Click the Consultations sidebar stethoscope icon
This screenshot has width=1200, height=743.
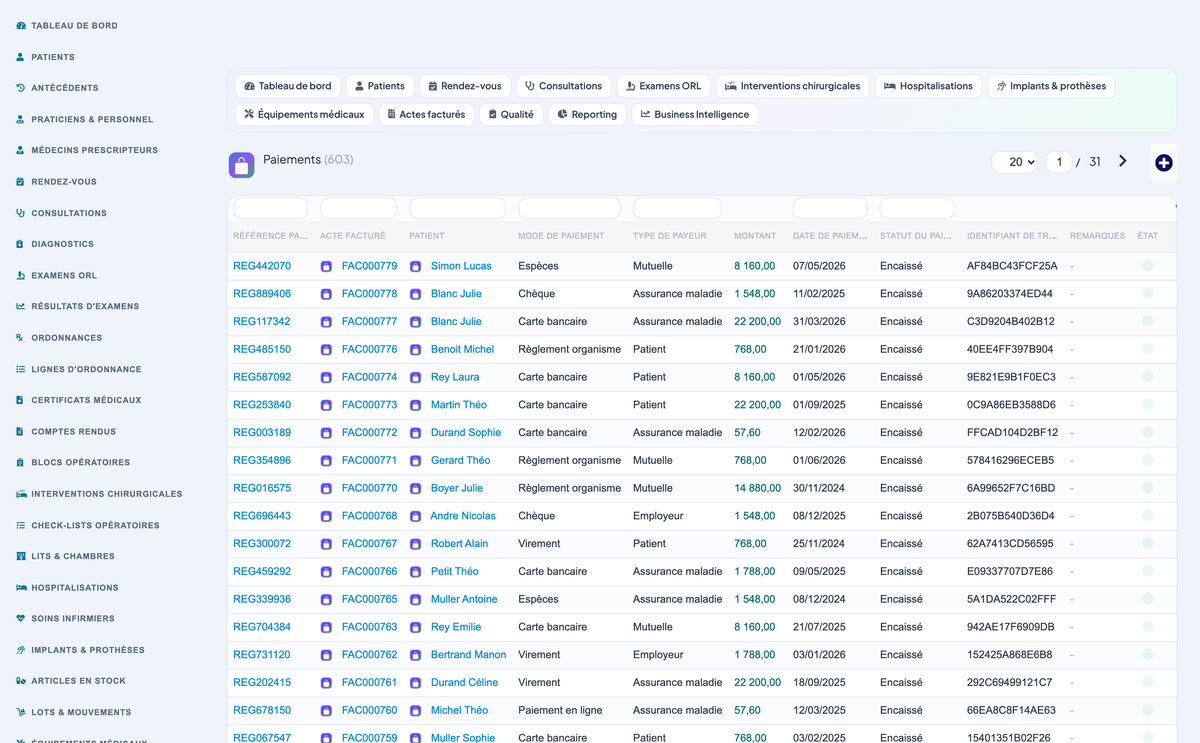(x=20, y=213)
